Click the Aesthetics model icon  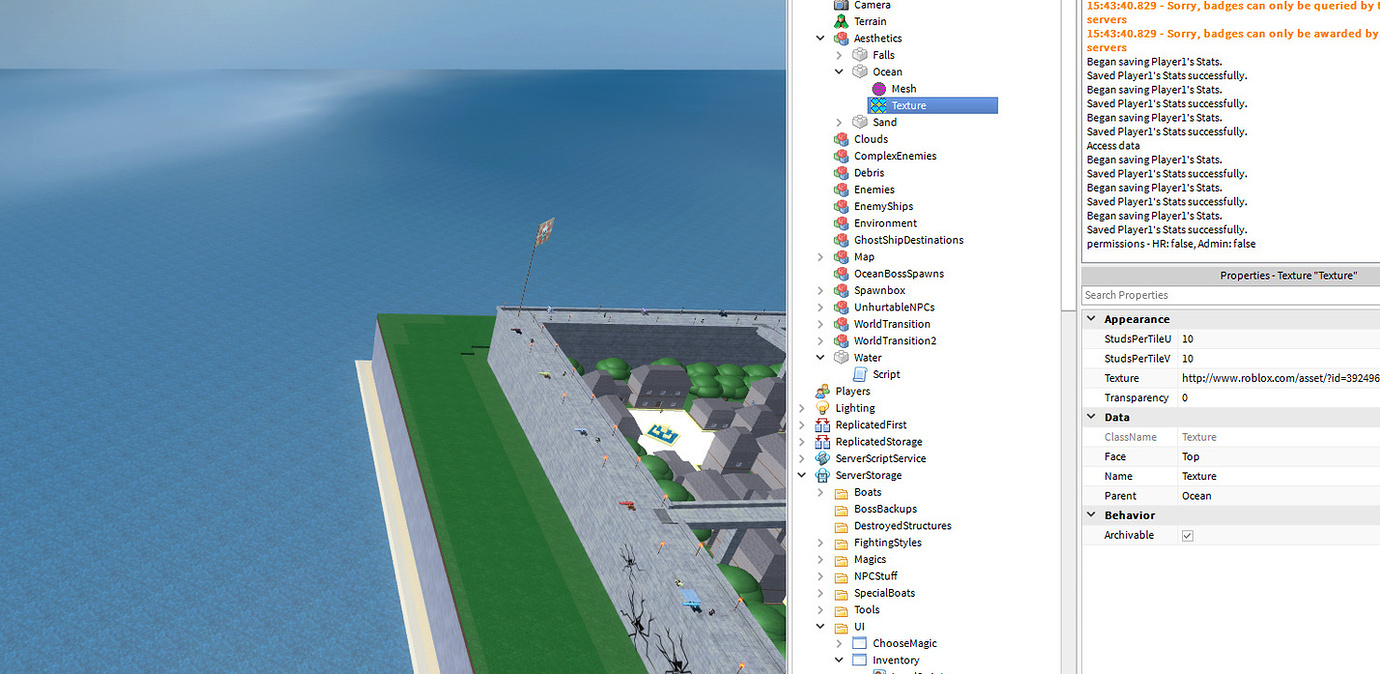tap(841, 38)
